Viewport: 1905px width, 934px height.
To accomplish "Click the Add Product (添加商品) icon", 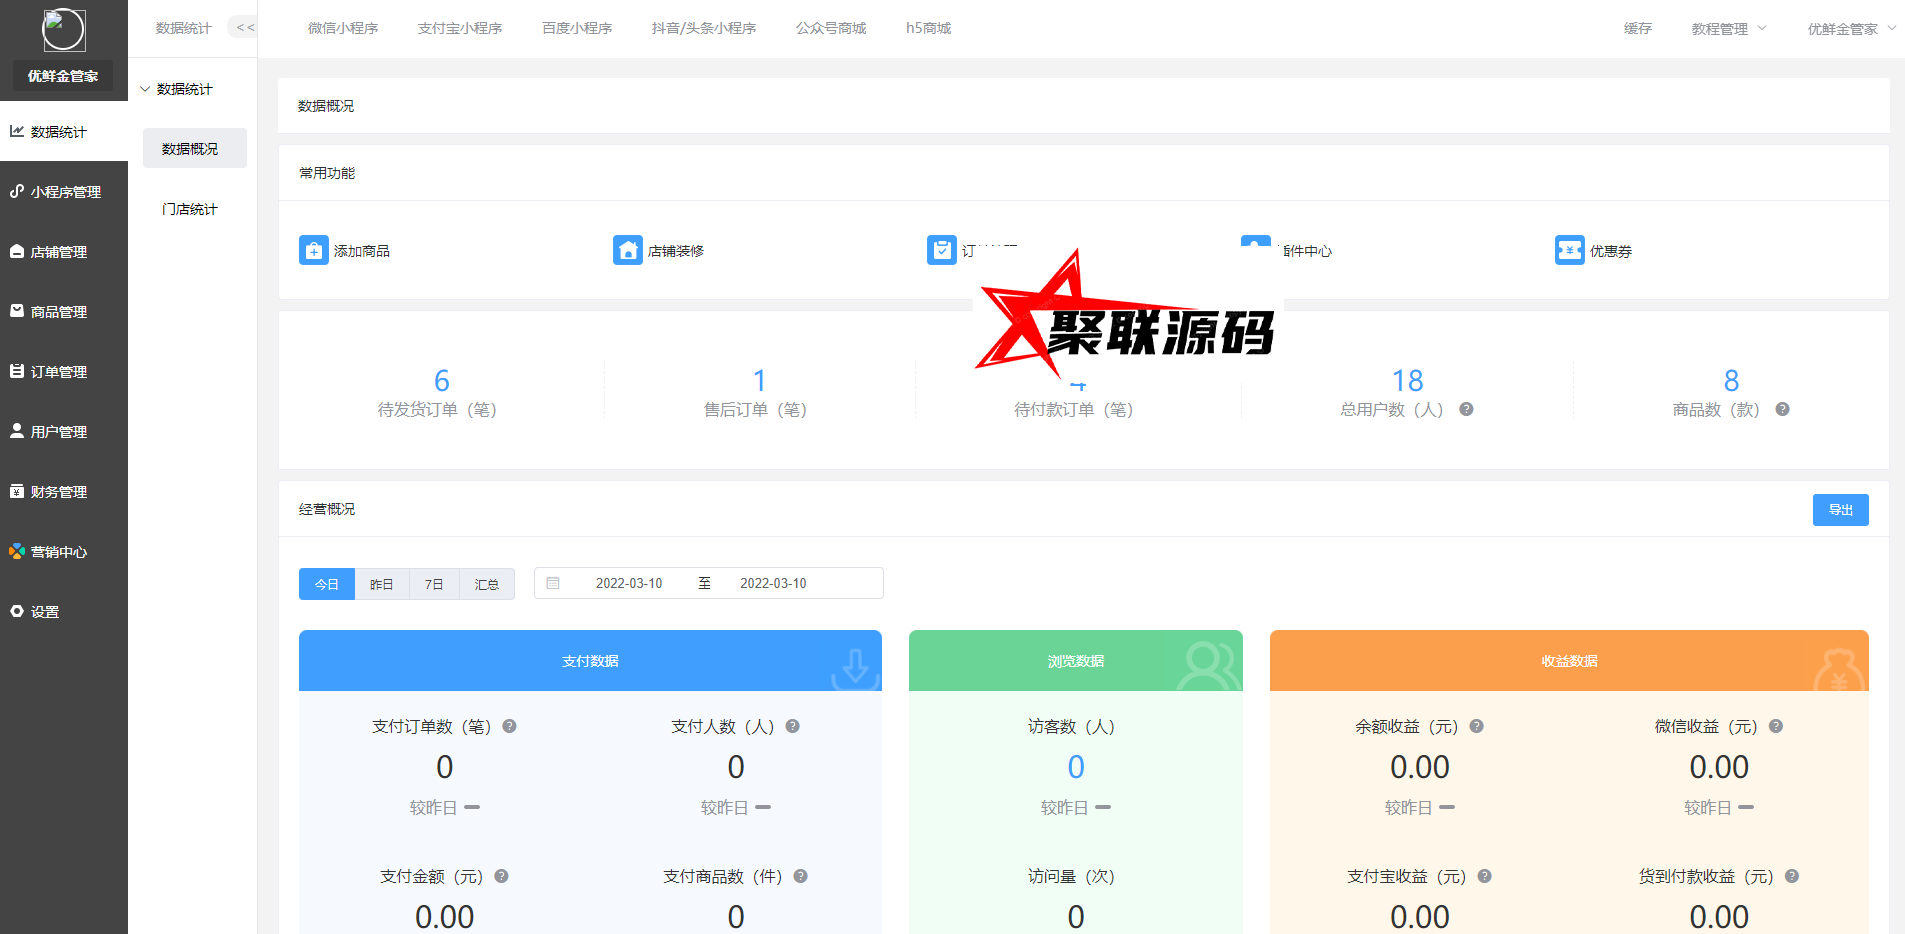I will pos(313,250).
